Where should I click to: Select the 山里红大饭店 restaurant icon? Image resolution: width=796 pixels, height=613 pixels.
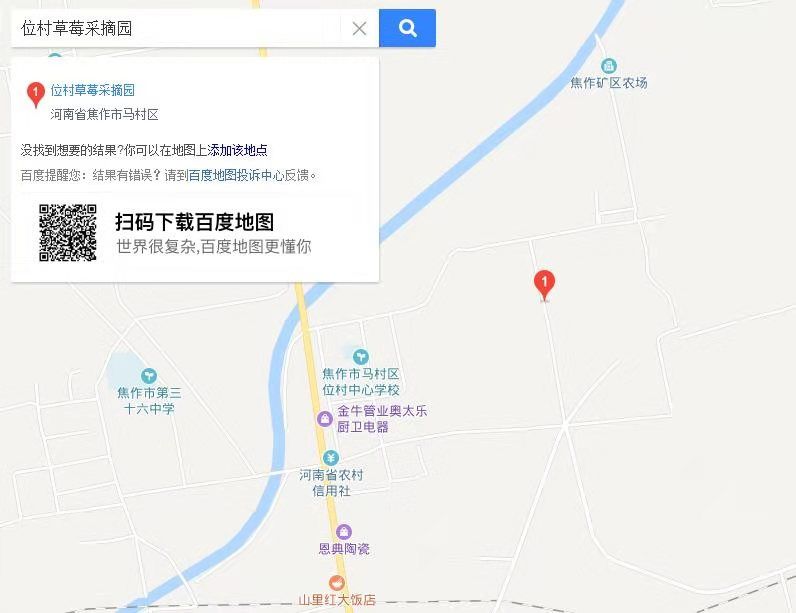pos(337,583)
